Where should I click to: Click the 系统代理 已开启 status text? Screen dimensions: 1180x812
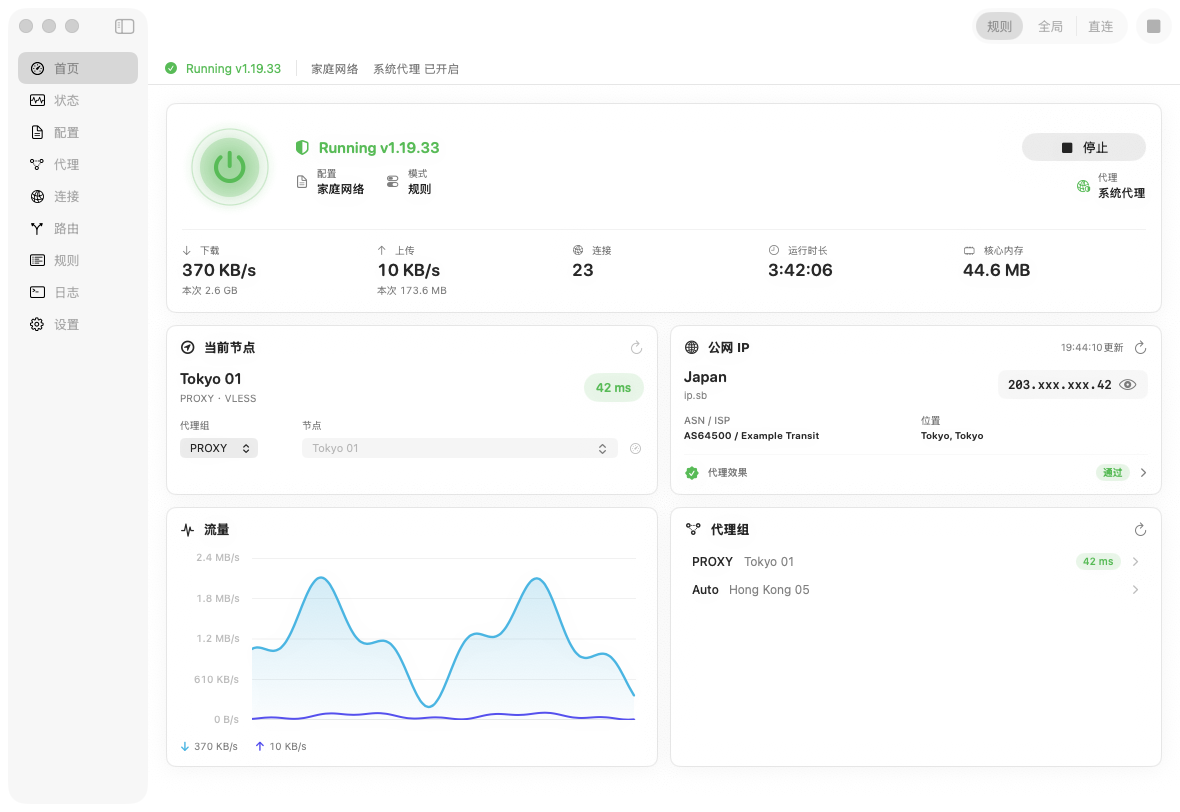coord(416,68)
